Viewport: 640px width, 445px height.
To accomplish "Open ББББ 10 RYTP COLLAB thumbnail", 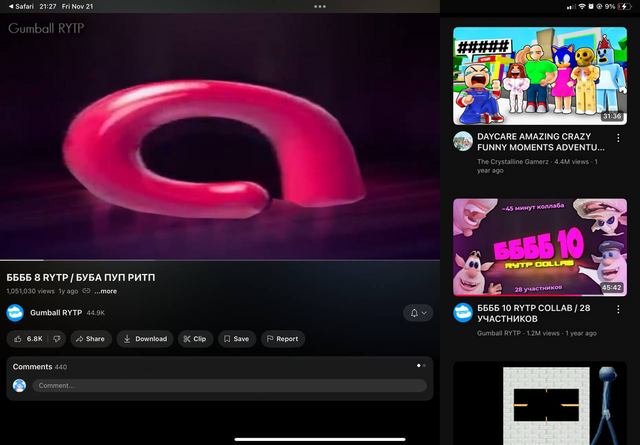I will click(x=540, y=247).
